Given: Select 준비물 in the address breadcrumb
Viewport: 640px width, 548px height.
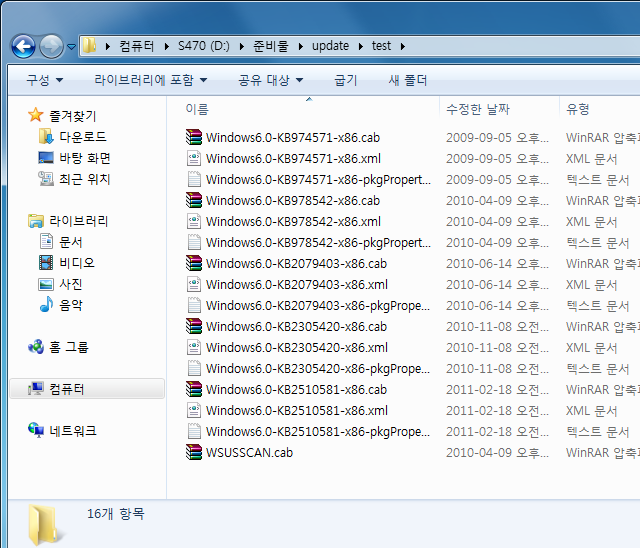Looking at the screenshot, I should click(x=271, y=46).
